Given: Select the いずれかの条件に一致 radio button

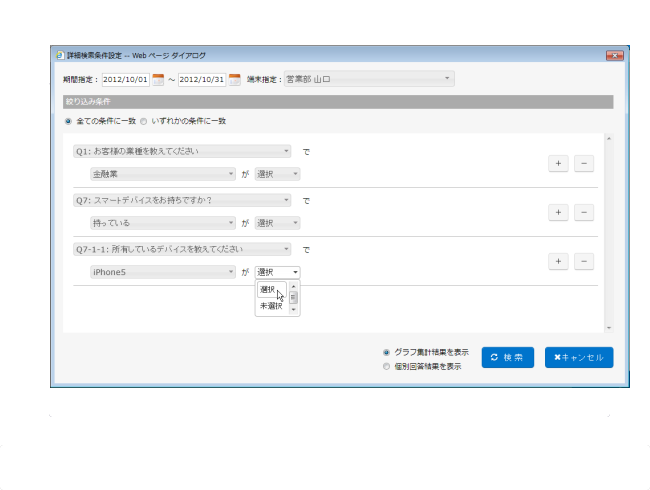Looking at the screenshot, I should [144, 121].
